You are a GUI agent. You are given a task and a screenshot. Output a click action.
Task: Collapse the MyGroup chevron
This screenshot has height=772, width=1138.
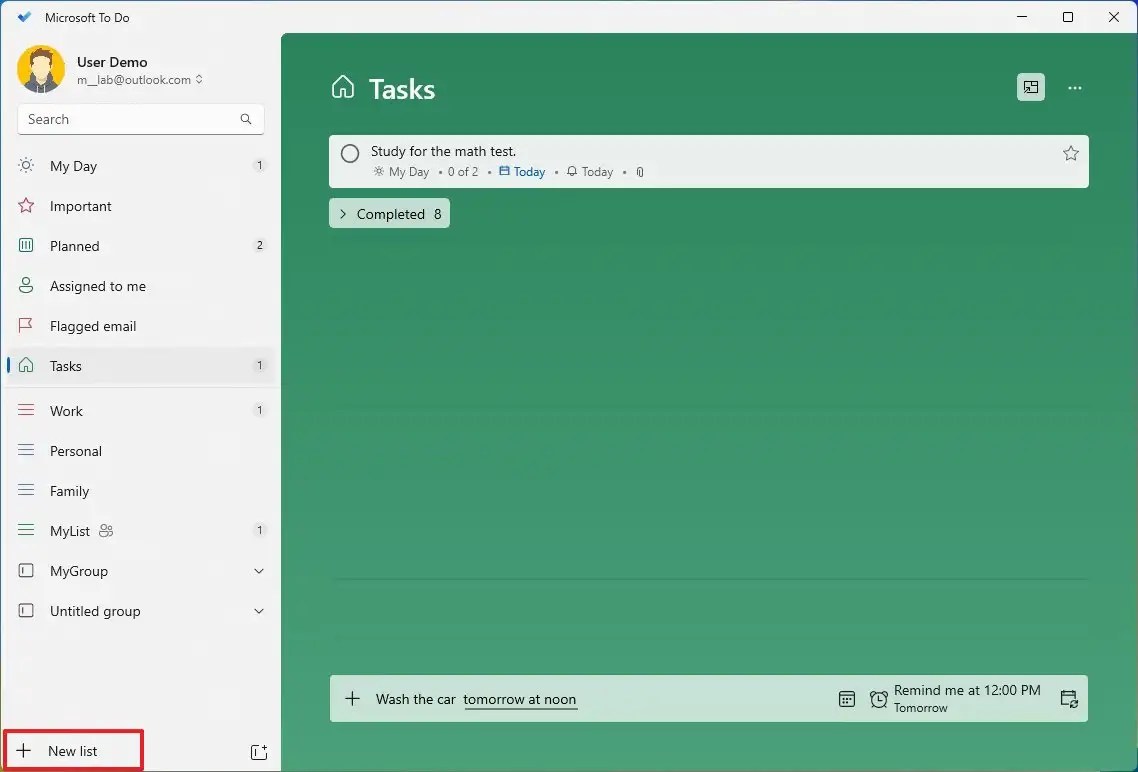click(259, 571)
